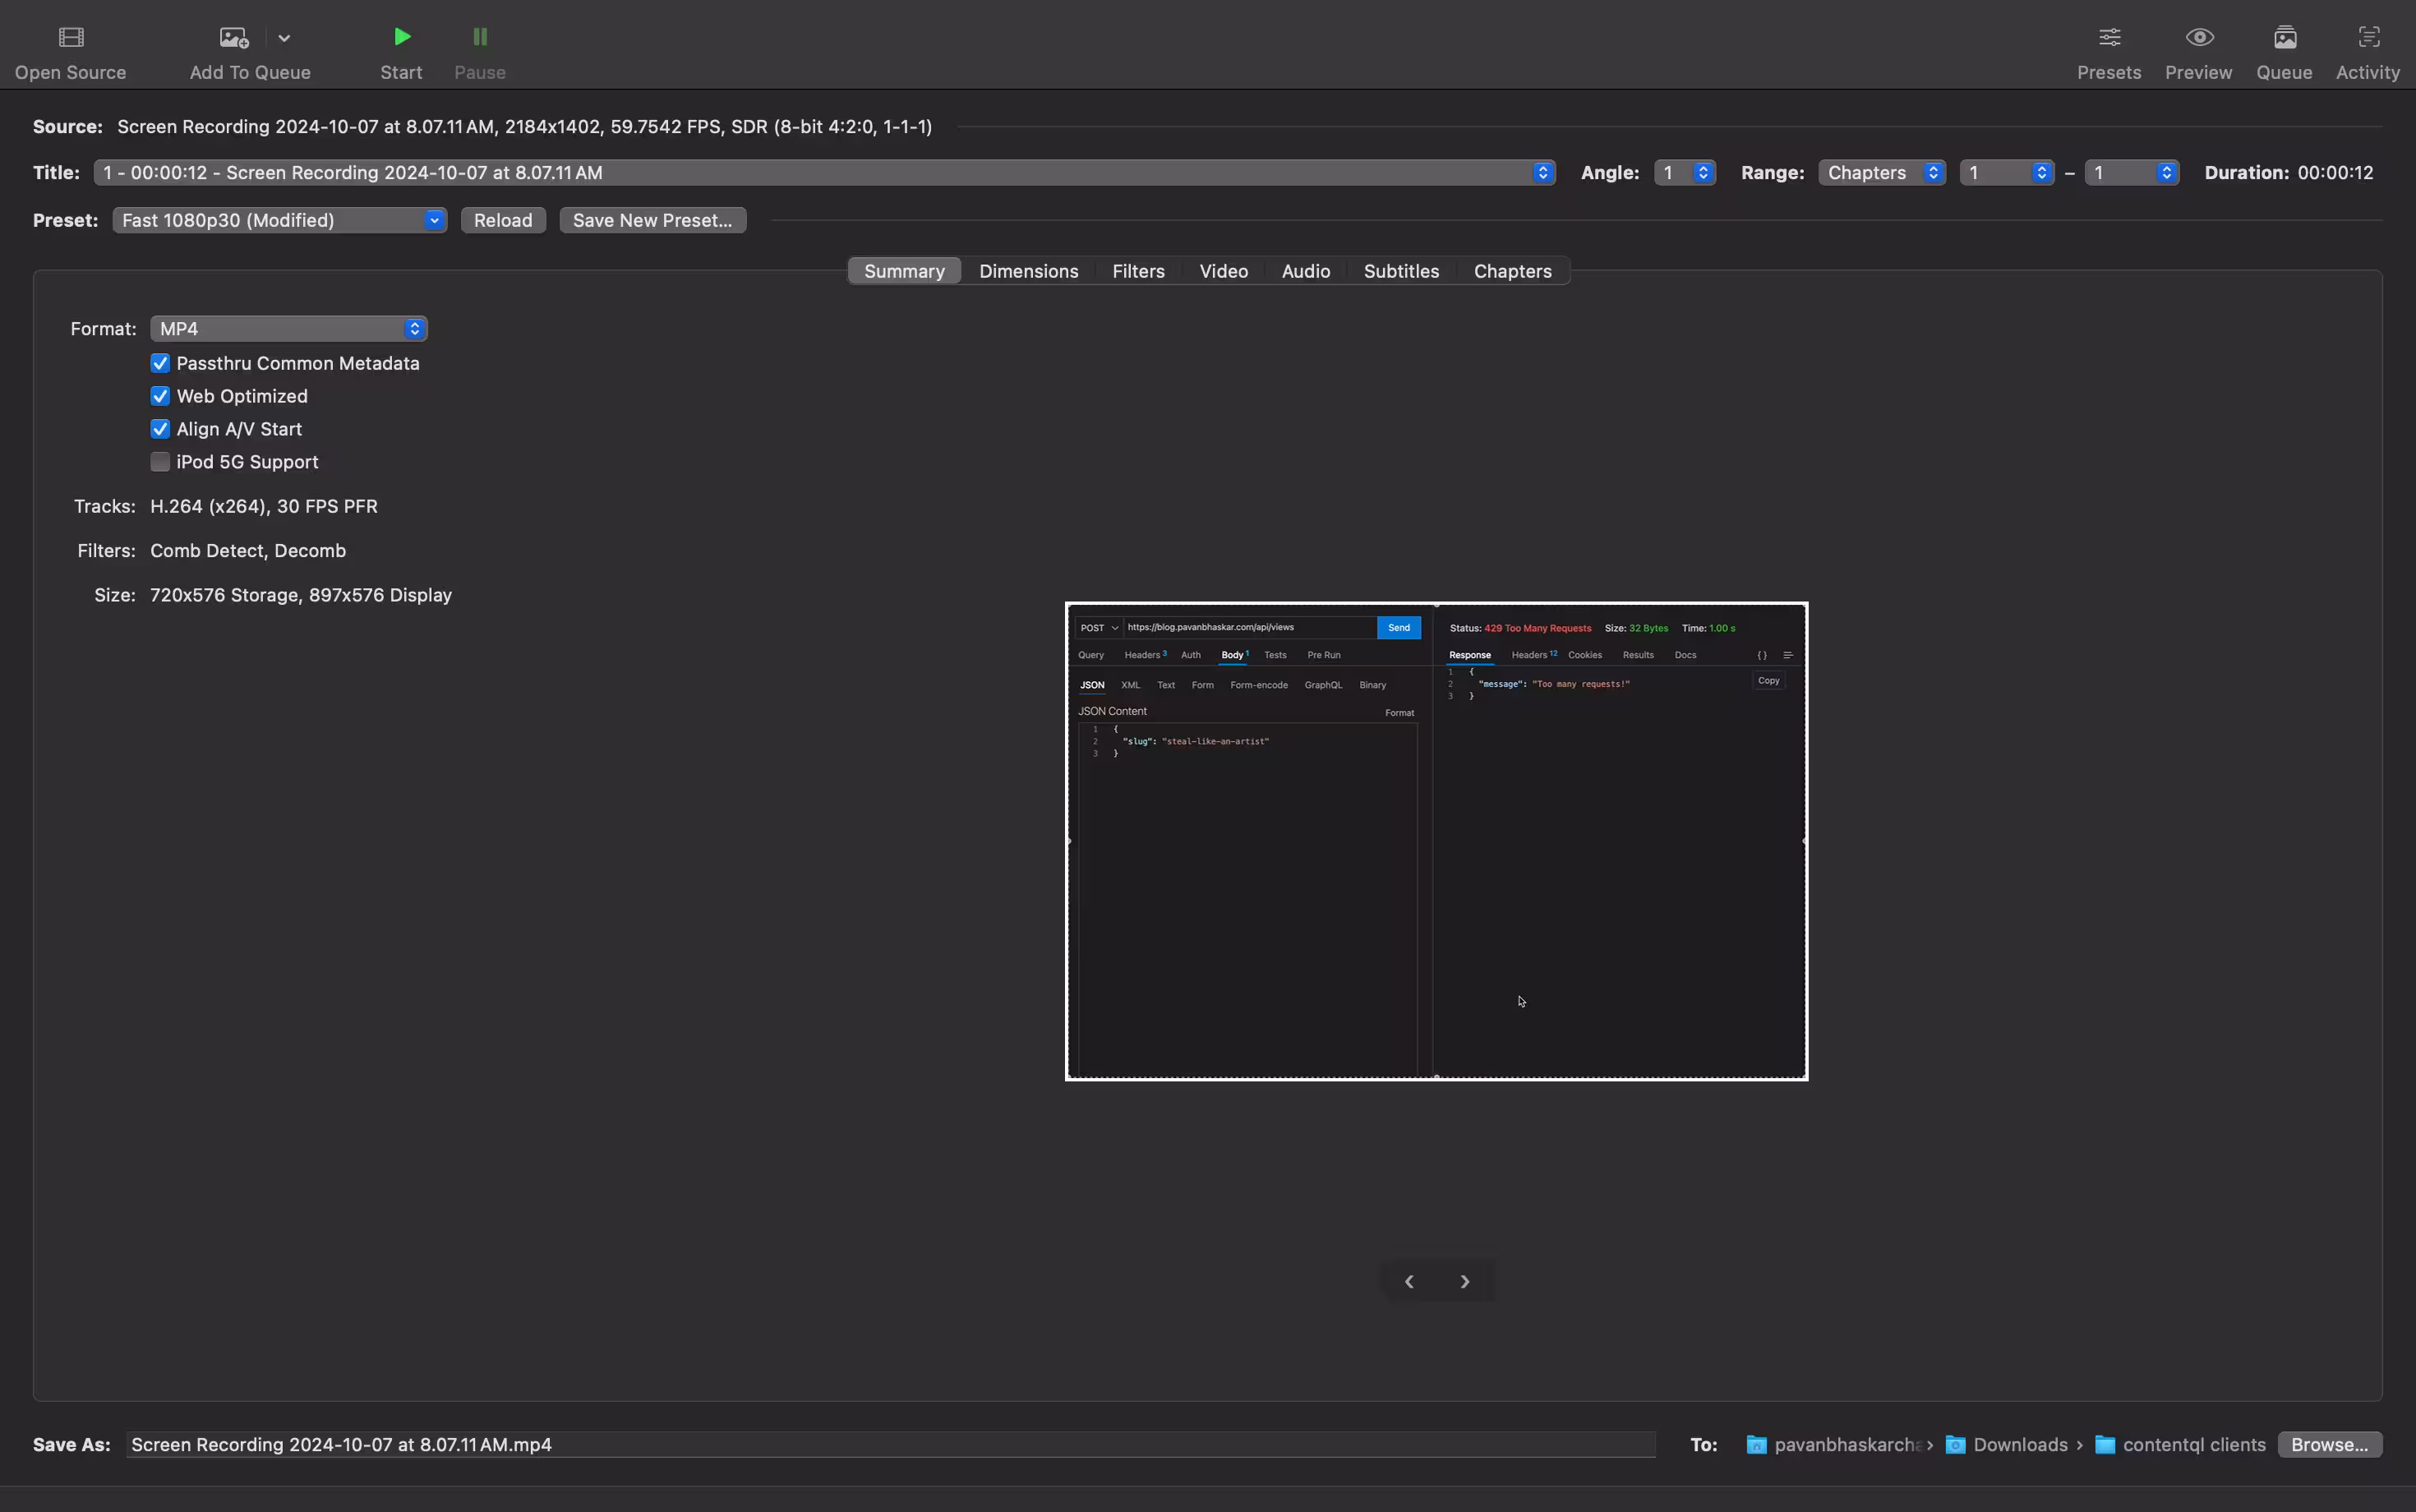
Task: Disable the Web Optimized checkbox
Action: [160, 396]
